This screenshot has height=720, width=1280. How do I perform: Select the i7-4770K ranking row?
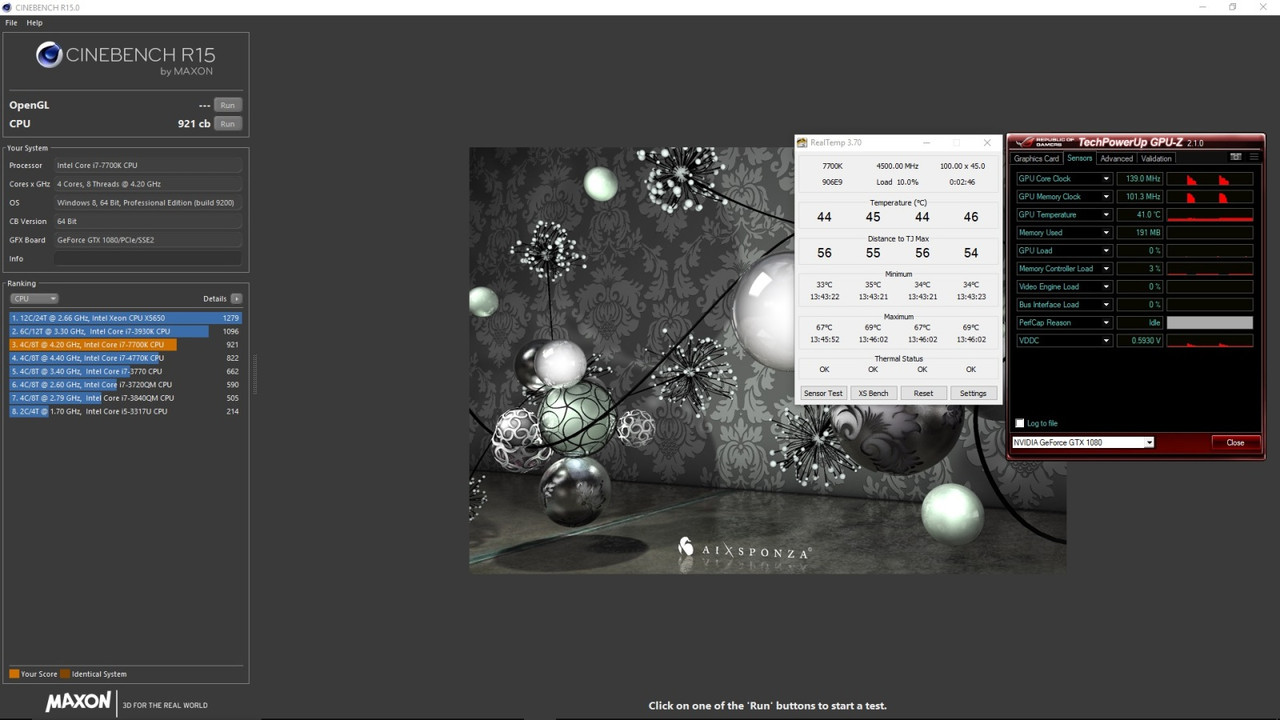click(125, 358)
